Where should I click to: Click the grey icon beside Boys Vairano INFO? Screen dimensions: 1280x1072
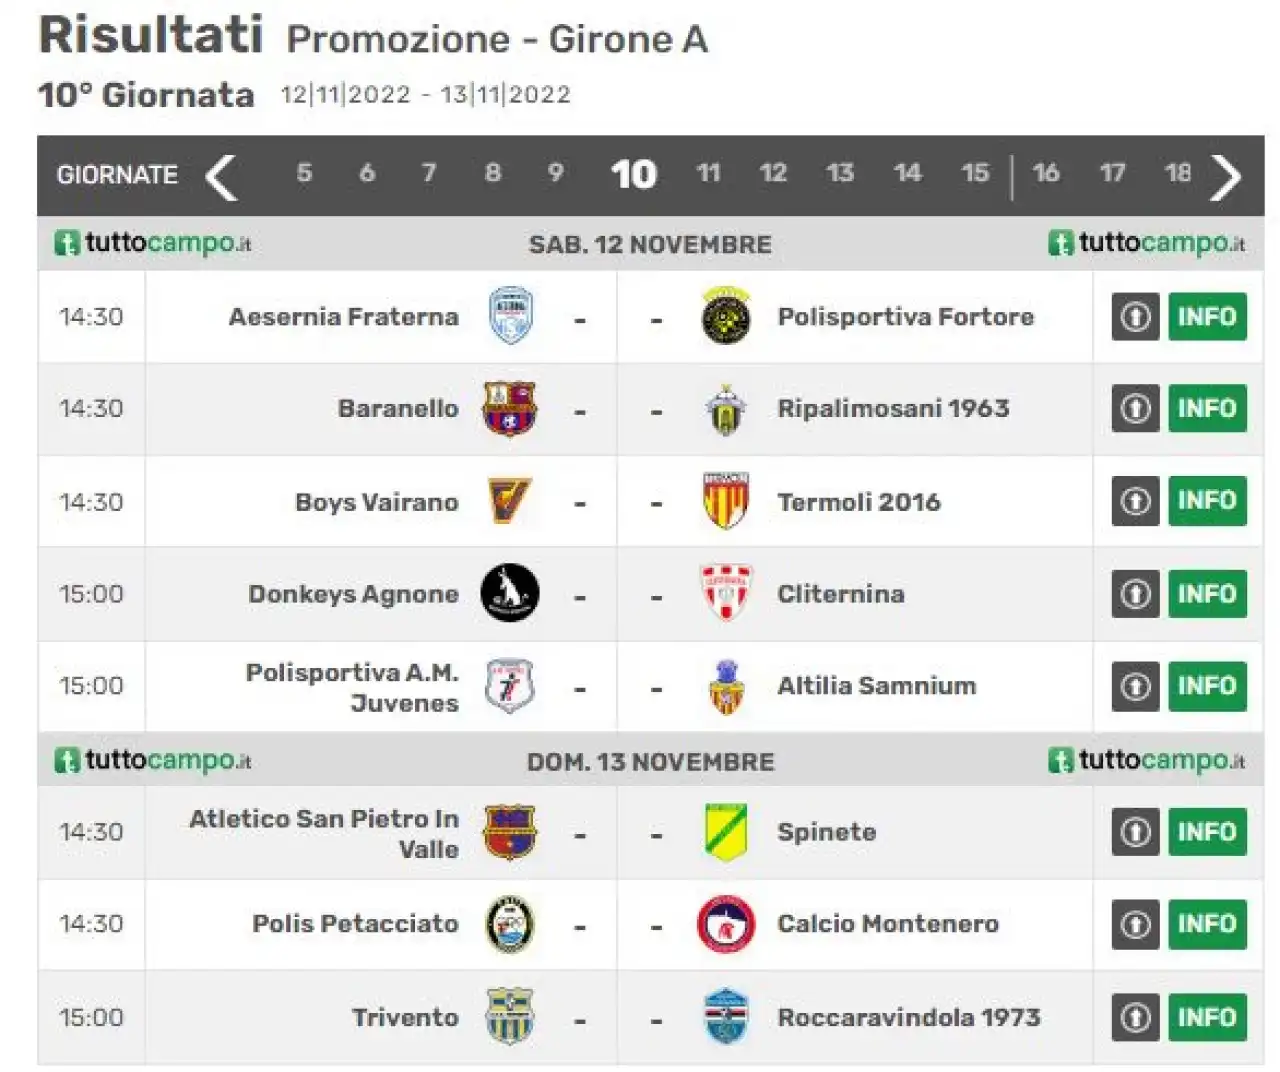pyautogui.click(x=1135, y=501)
